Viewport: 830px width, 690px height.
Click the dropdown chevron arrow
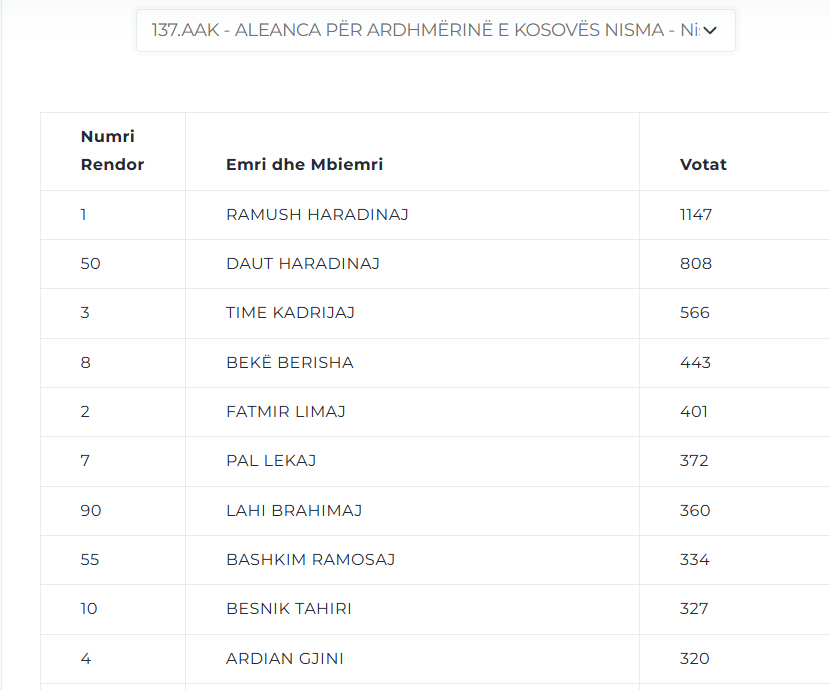[710, 31]
